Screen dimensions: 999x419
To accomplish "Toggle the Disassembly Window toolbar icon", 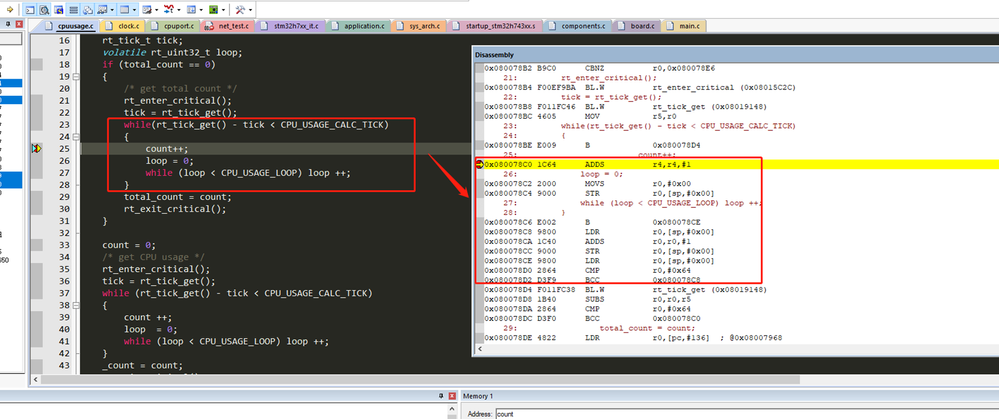I will coord(44,10).
